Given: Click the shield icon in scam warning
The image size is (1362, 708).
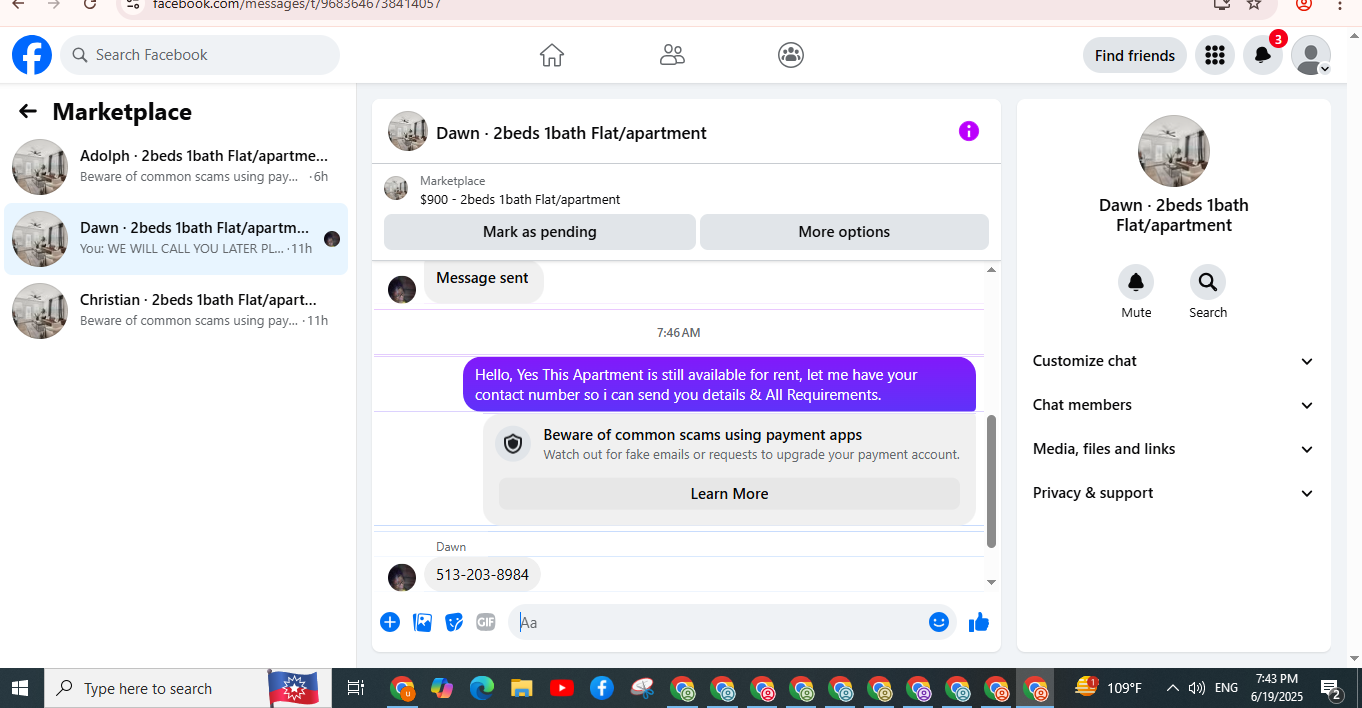Looking at the screenshot, I should click(x=513, y=443).
